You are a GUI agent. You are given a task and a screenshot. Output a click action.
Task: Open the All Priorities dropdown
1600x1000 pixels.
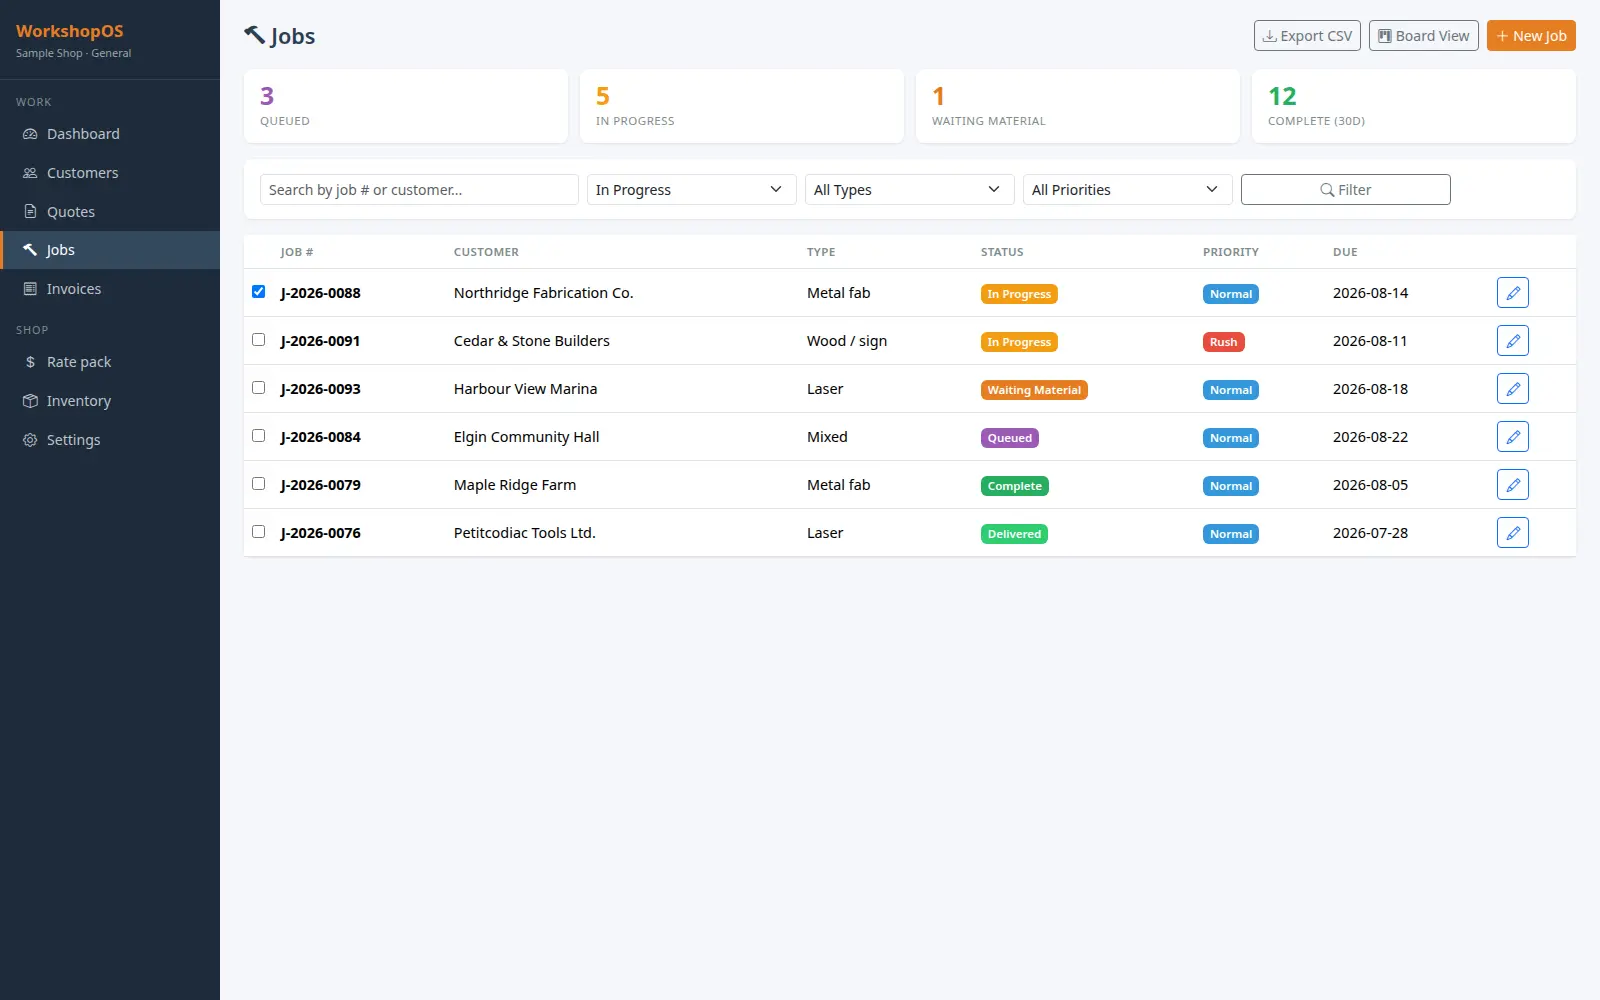(1127, 190)
